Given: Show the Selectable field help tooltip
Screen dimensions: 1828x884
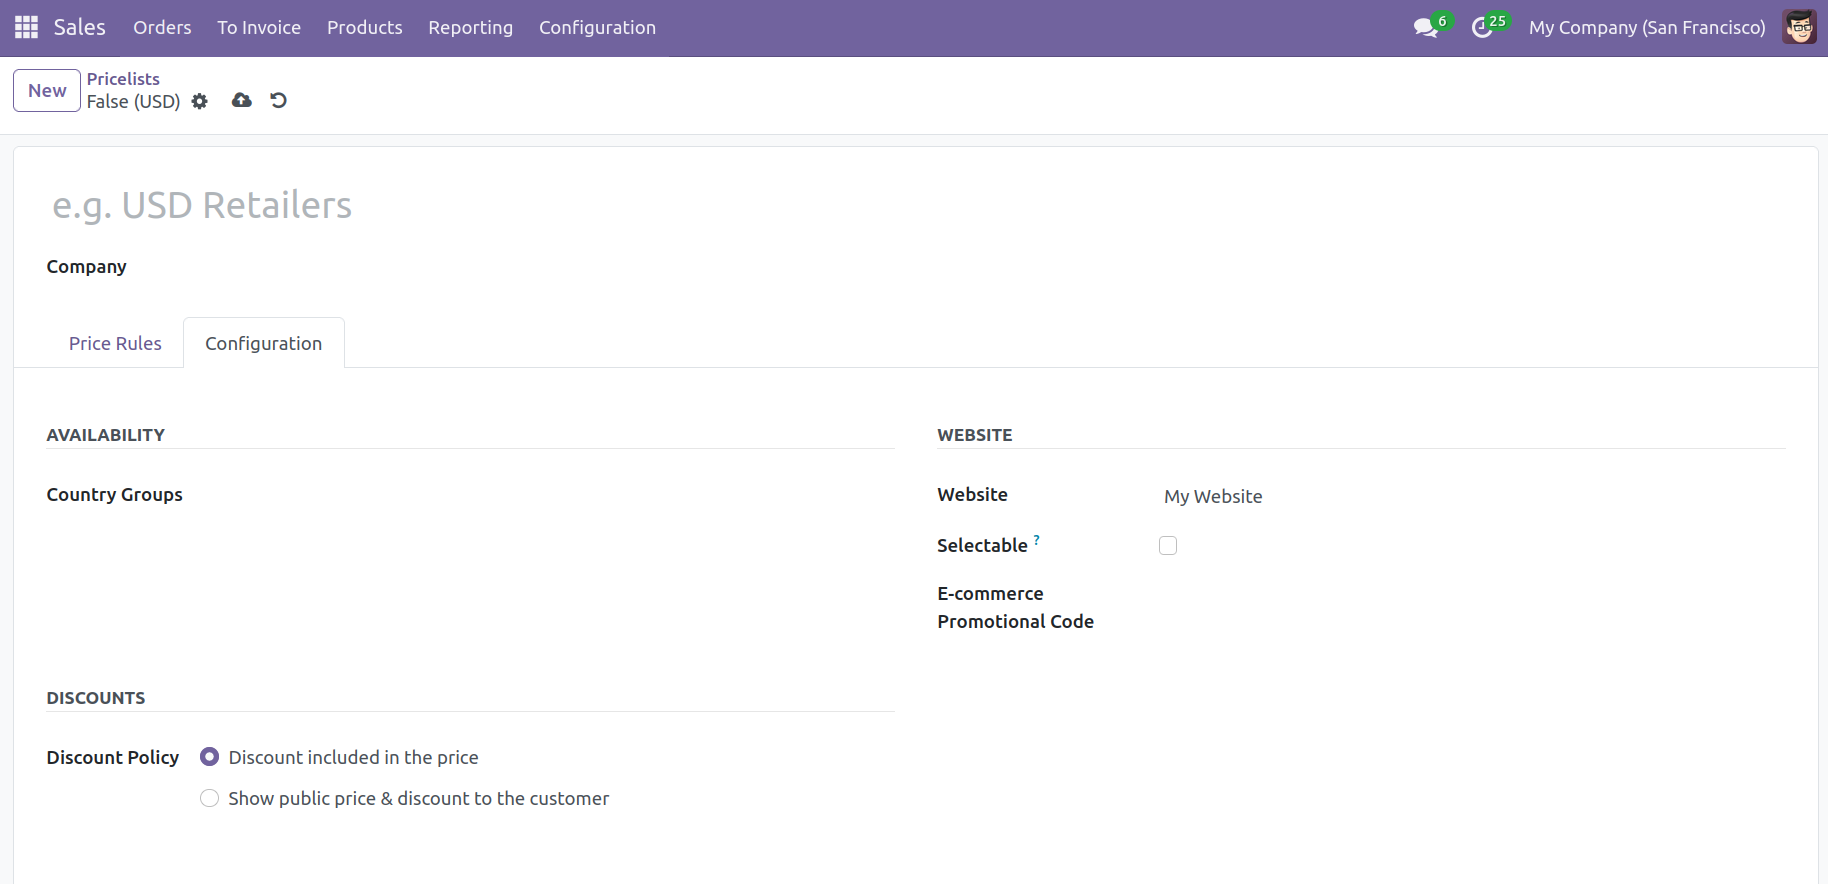Looking at the screenshot, I should point(1037,540).
